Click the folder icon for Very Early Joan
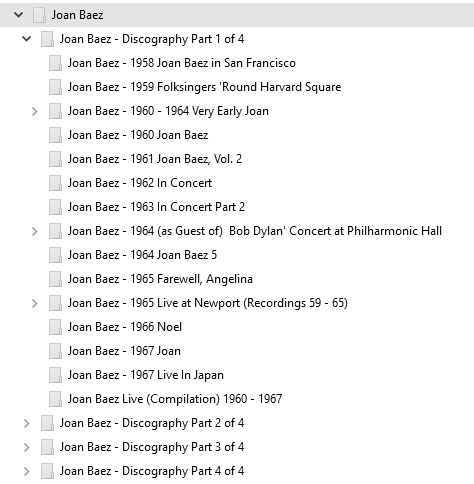Screen dimensions: 474x484 pos(55,111)
